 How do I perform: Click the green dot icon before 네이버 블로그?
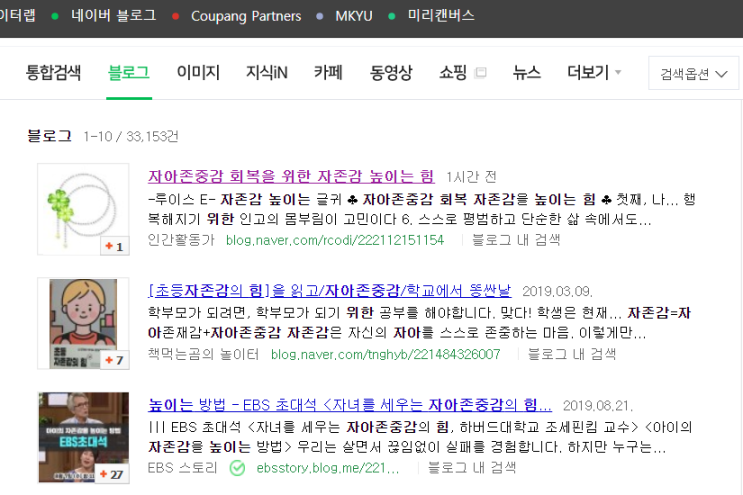pyautogui.click(x=55, y=16)
